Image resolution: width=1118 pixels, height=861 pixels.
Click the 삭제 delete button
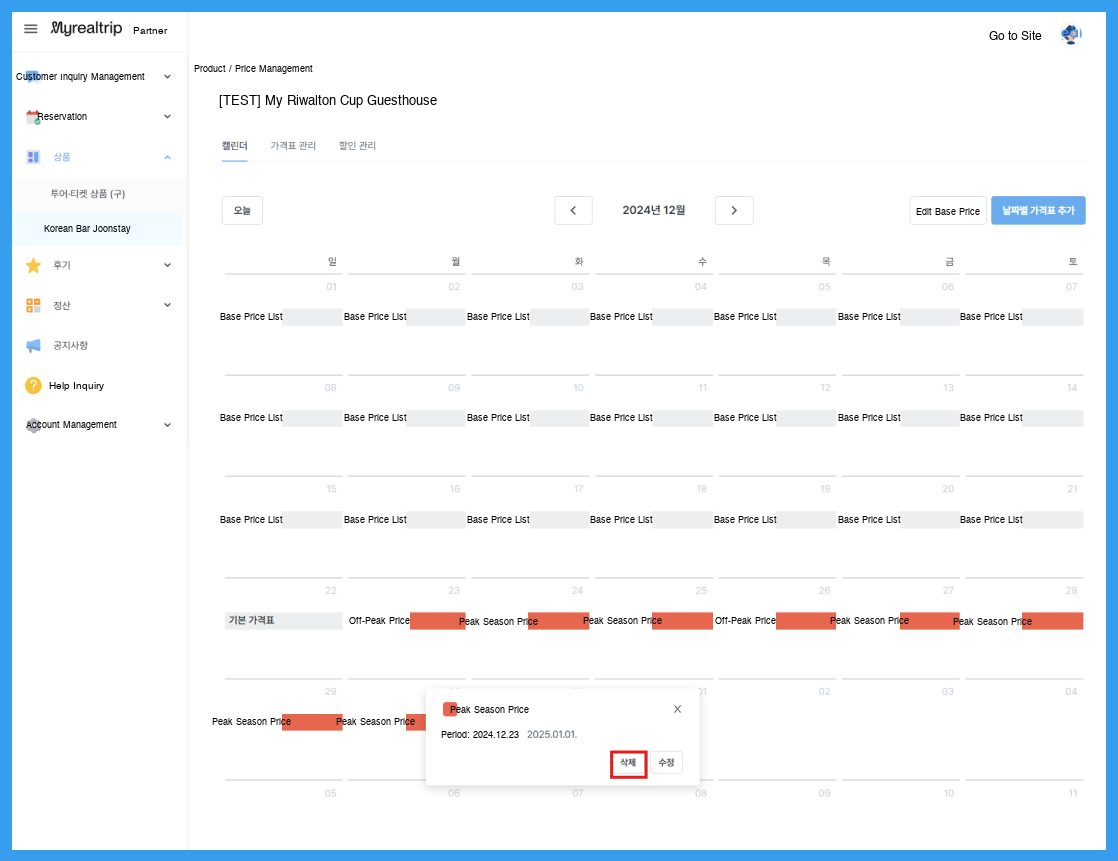628,763
